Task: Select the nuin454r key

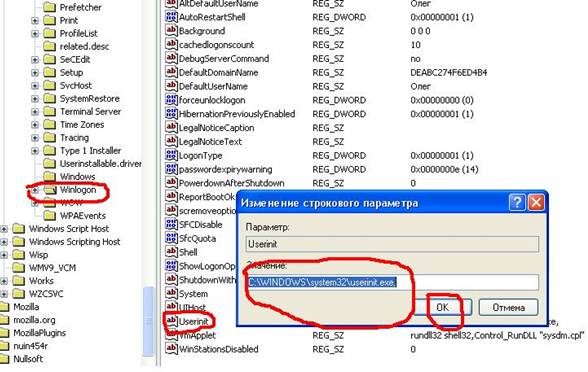Action: coord(30,346)
